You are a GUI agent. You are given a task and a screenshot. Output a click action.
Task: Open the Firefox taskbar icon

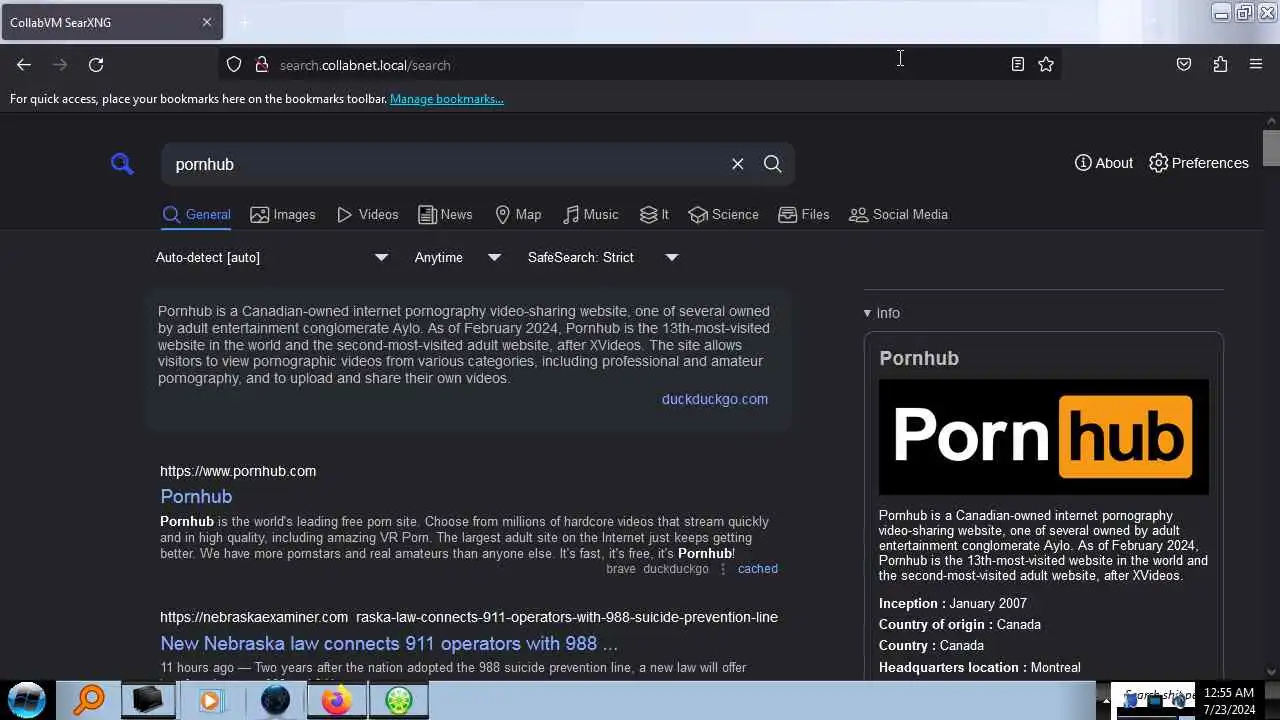[x=336, y=700]
